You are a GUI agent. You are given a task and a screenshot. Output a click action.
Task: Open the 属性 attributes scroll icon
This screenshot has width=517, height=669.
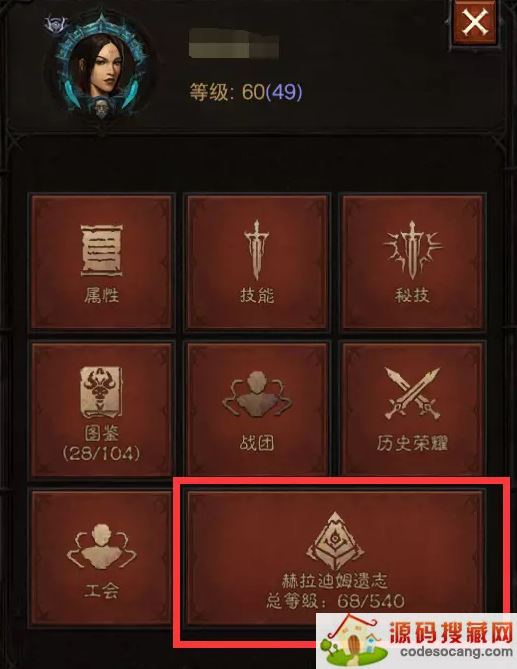point(102,250)
